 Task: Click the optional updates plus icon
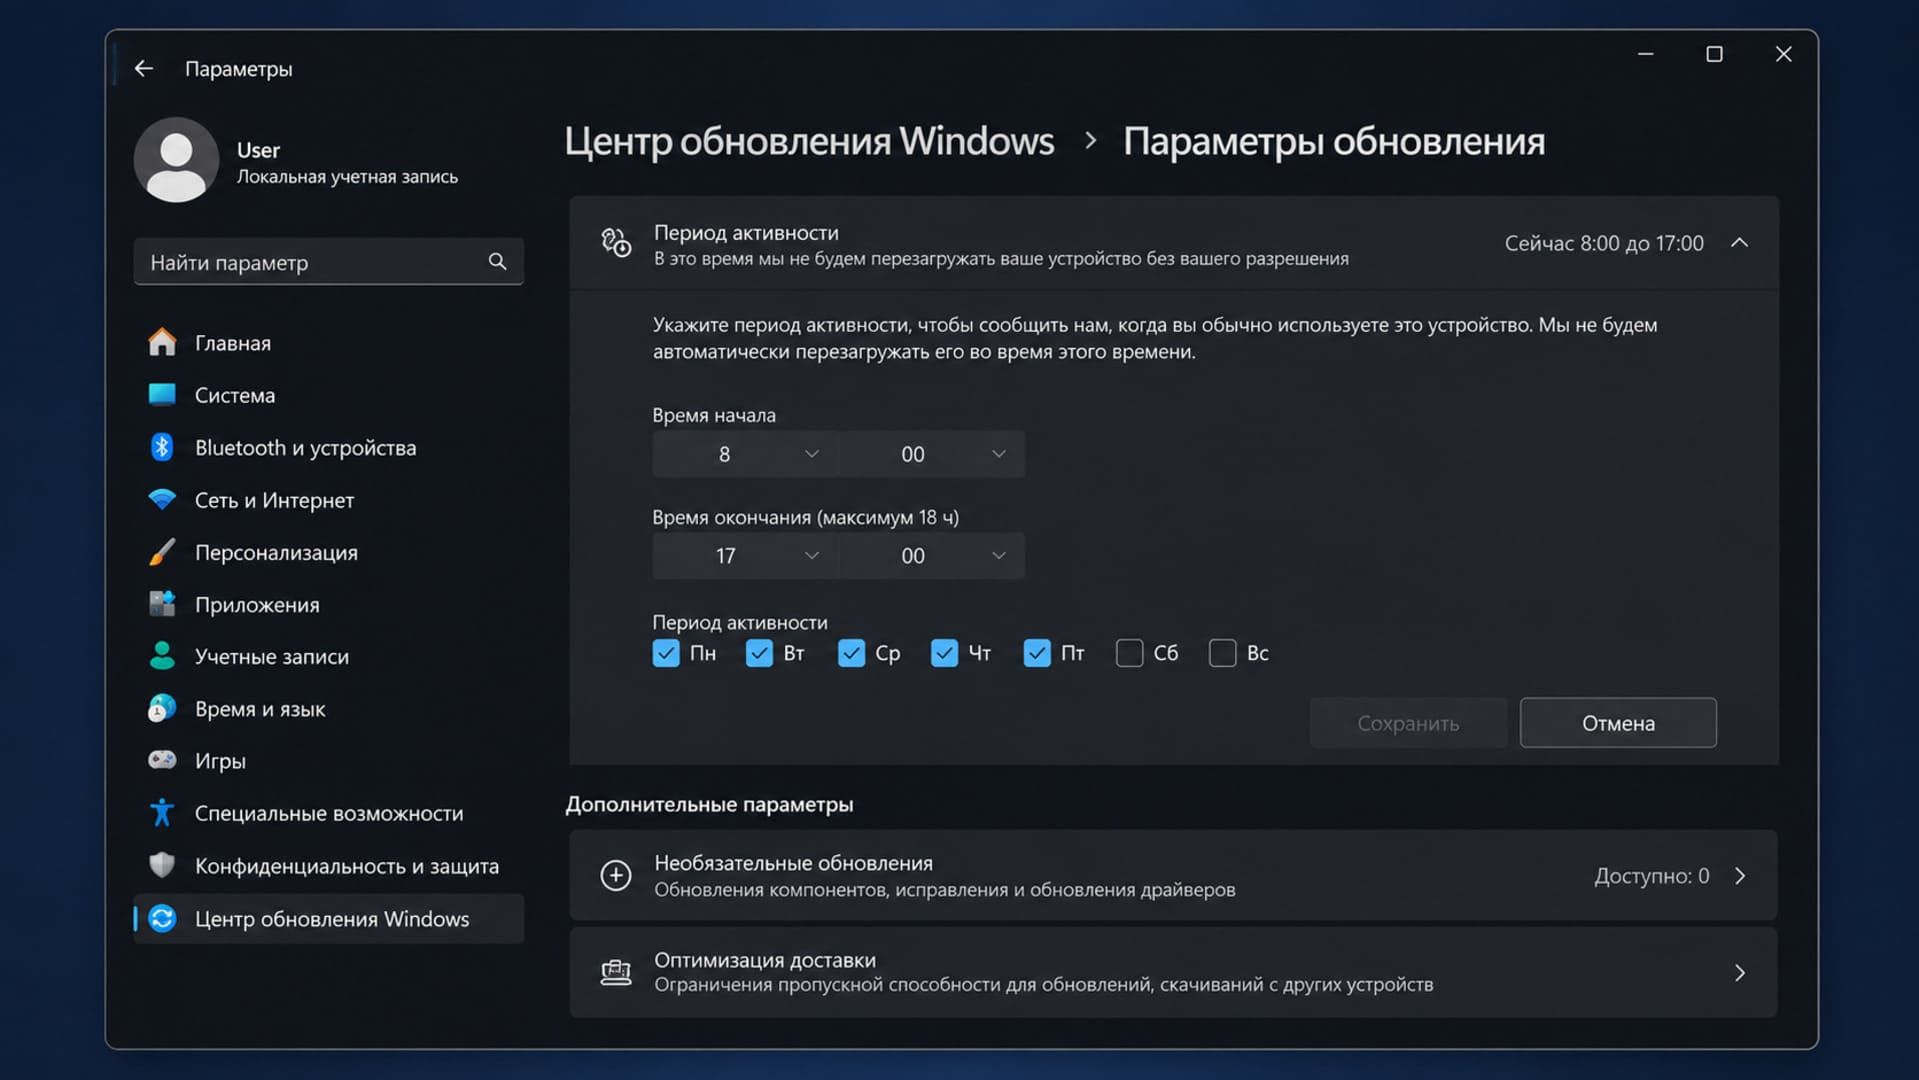(616, 876)
